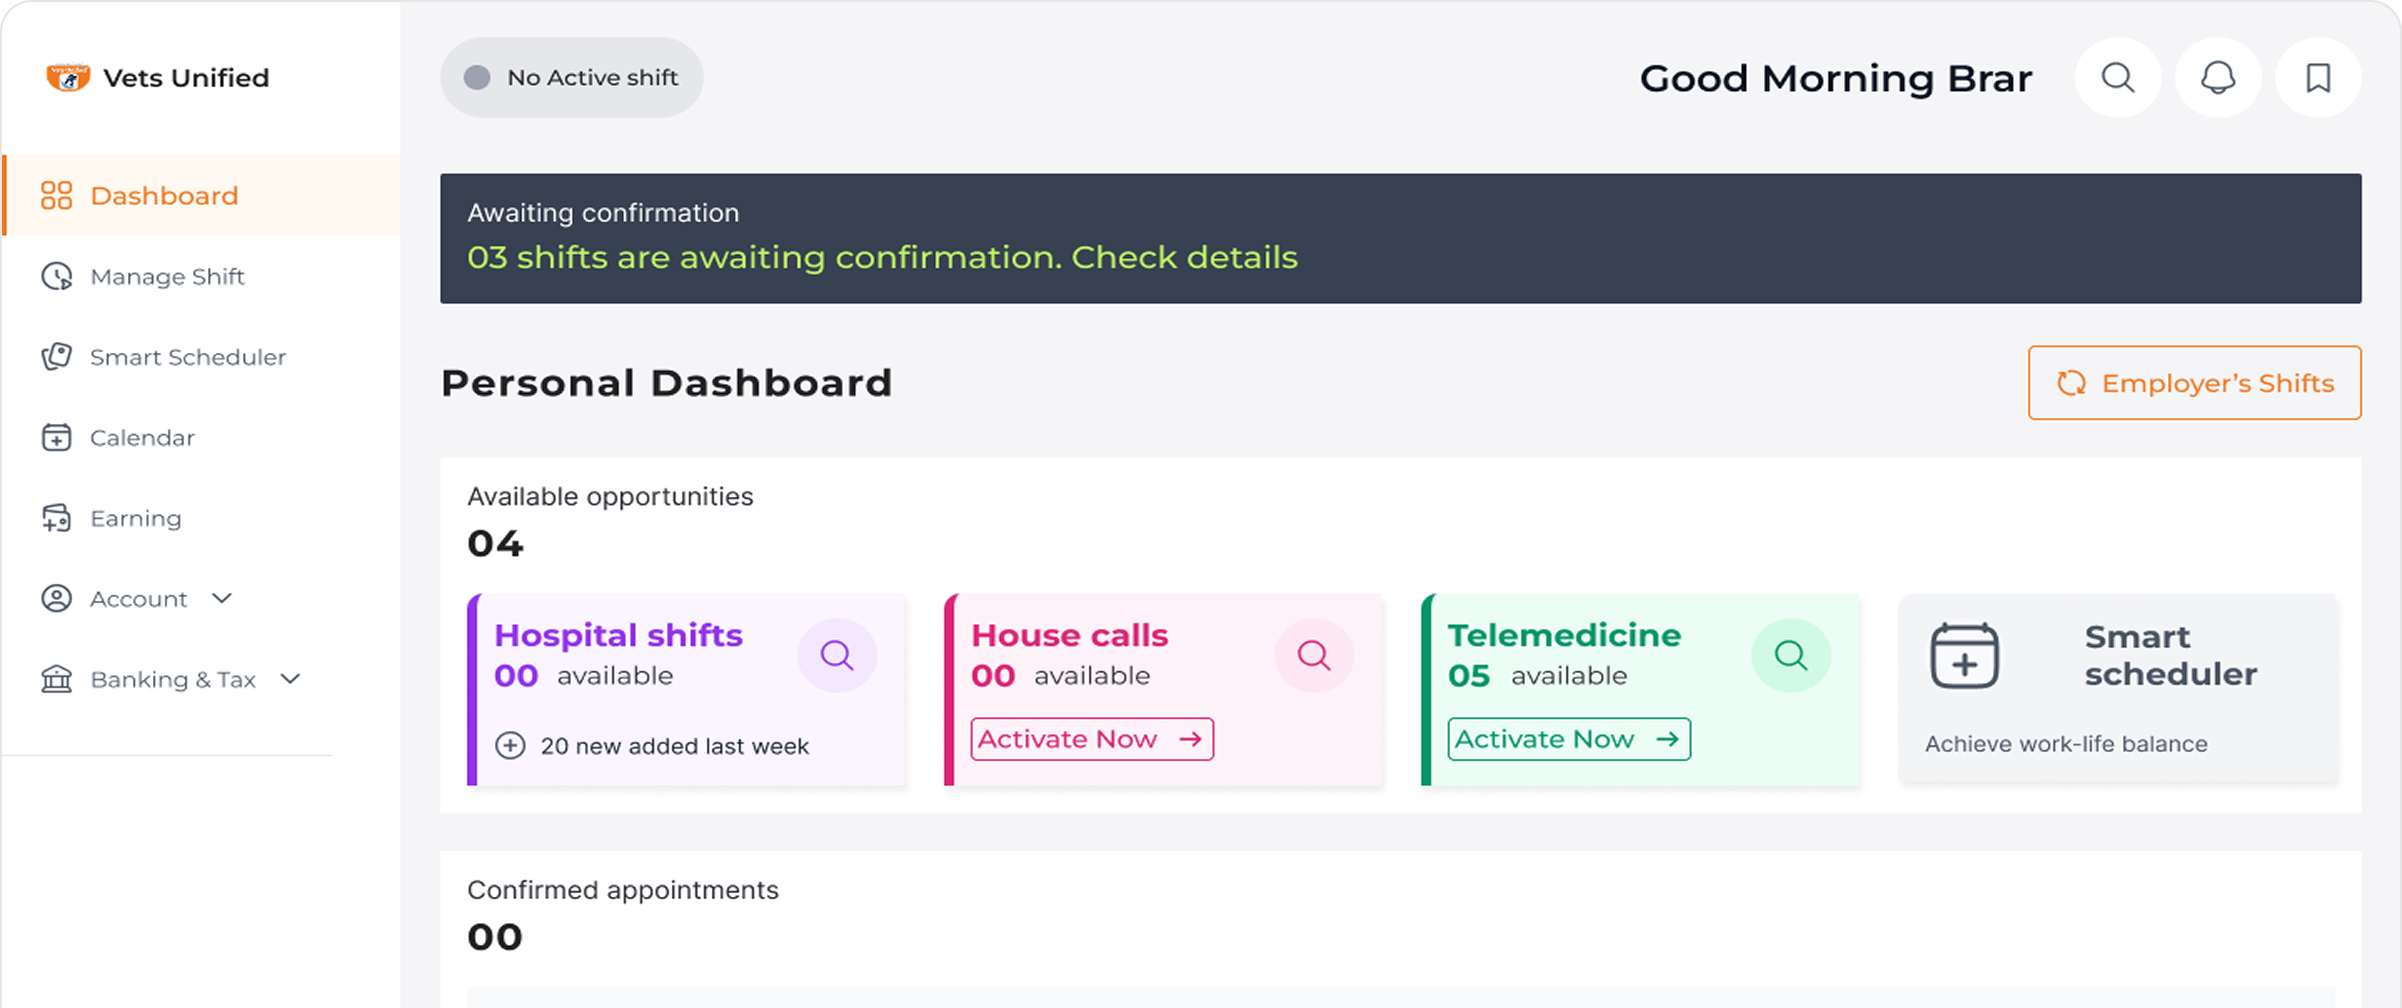Search Telemedicine magnifier icon
The image size is (2402, 1008).
coord(1790,656)
